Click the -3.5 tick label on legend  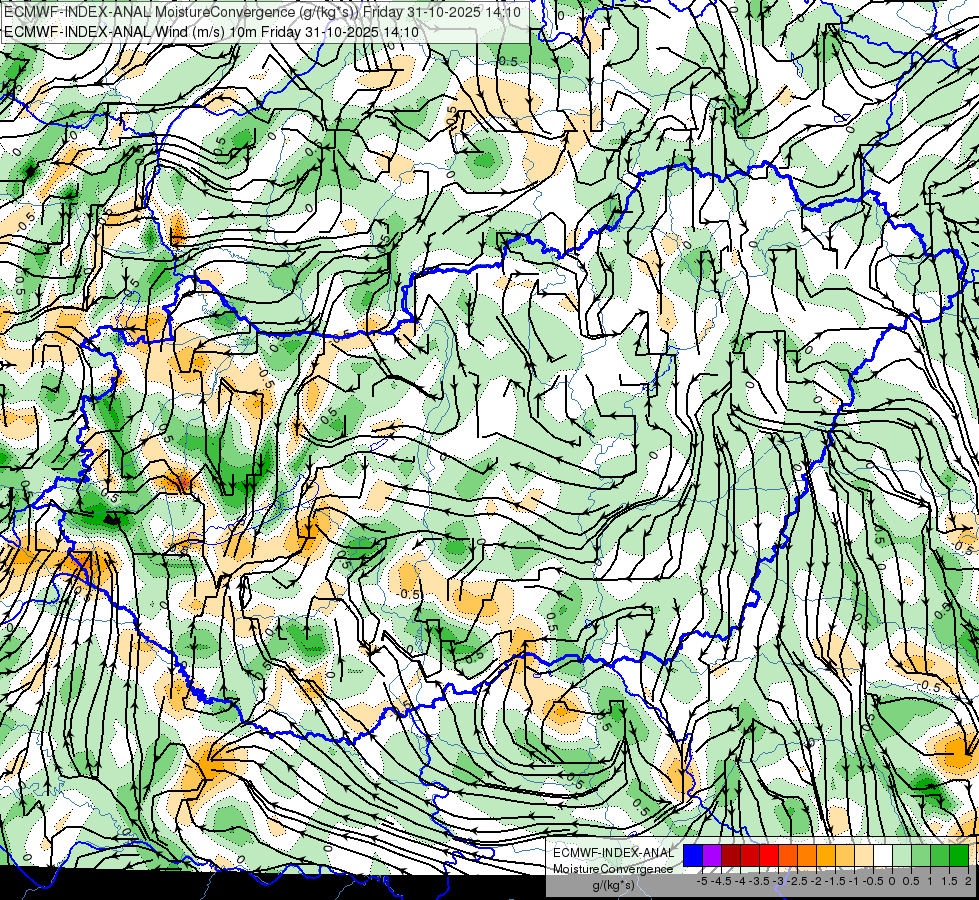click(759, 881)
